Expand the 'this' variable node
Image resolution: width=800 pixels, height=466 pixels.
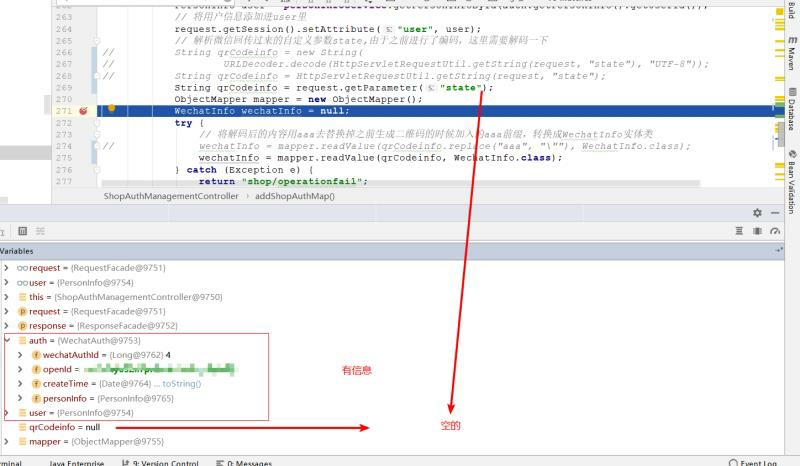6,297
